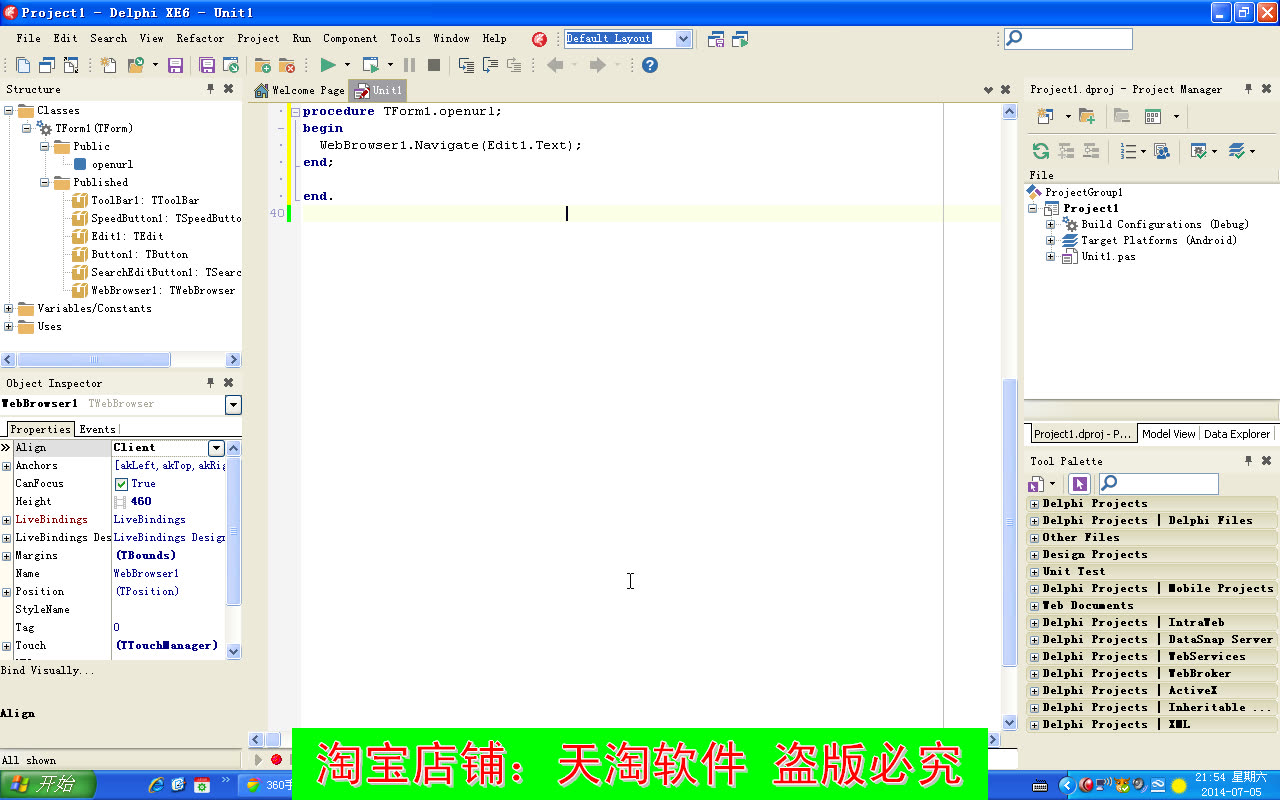Open the Default Layout dropdown
This screenshot has width=1280, height=800.
click(x=684, y=38)
